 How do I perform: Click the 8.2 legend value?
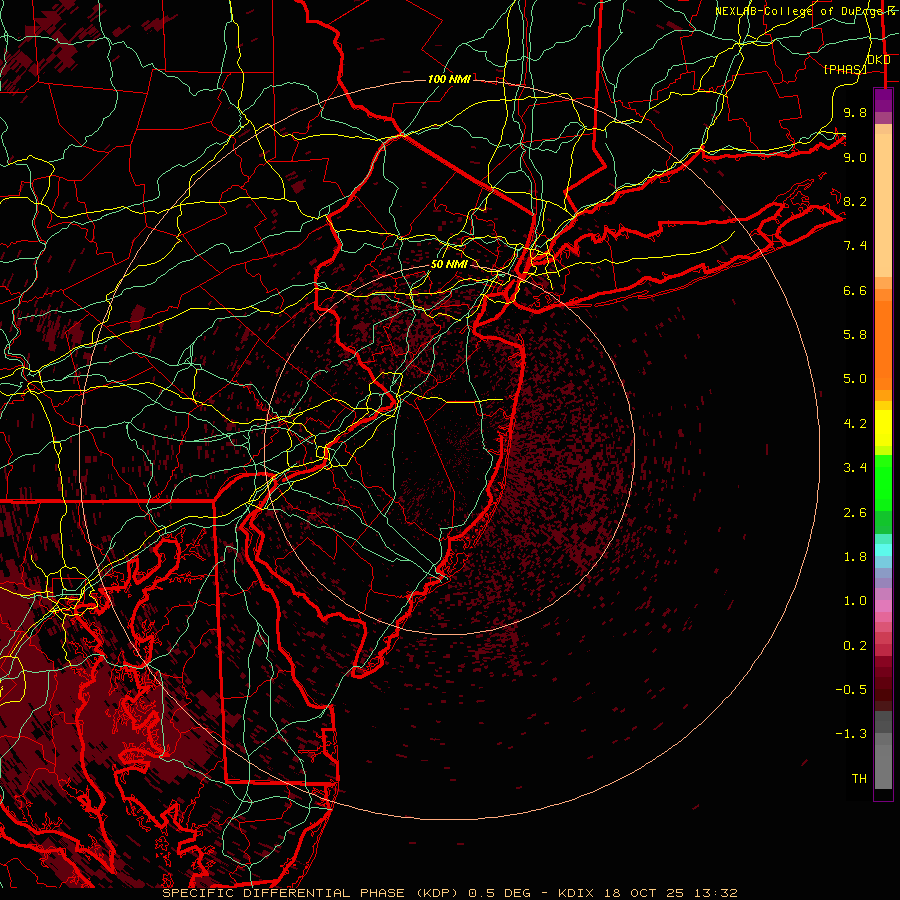pos(855,201)
